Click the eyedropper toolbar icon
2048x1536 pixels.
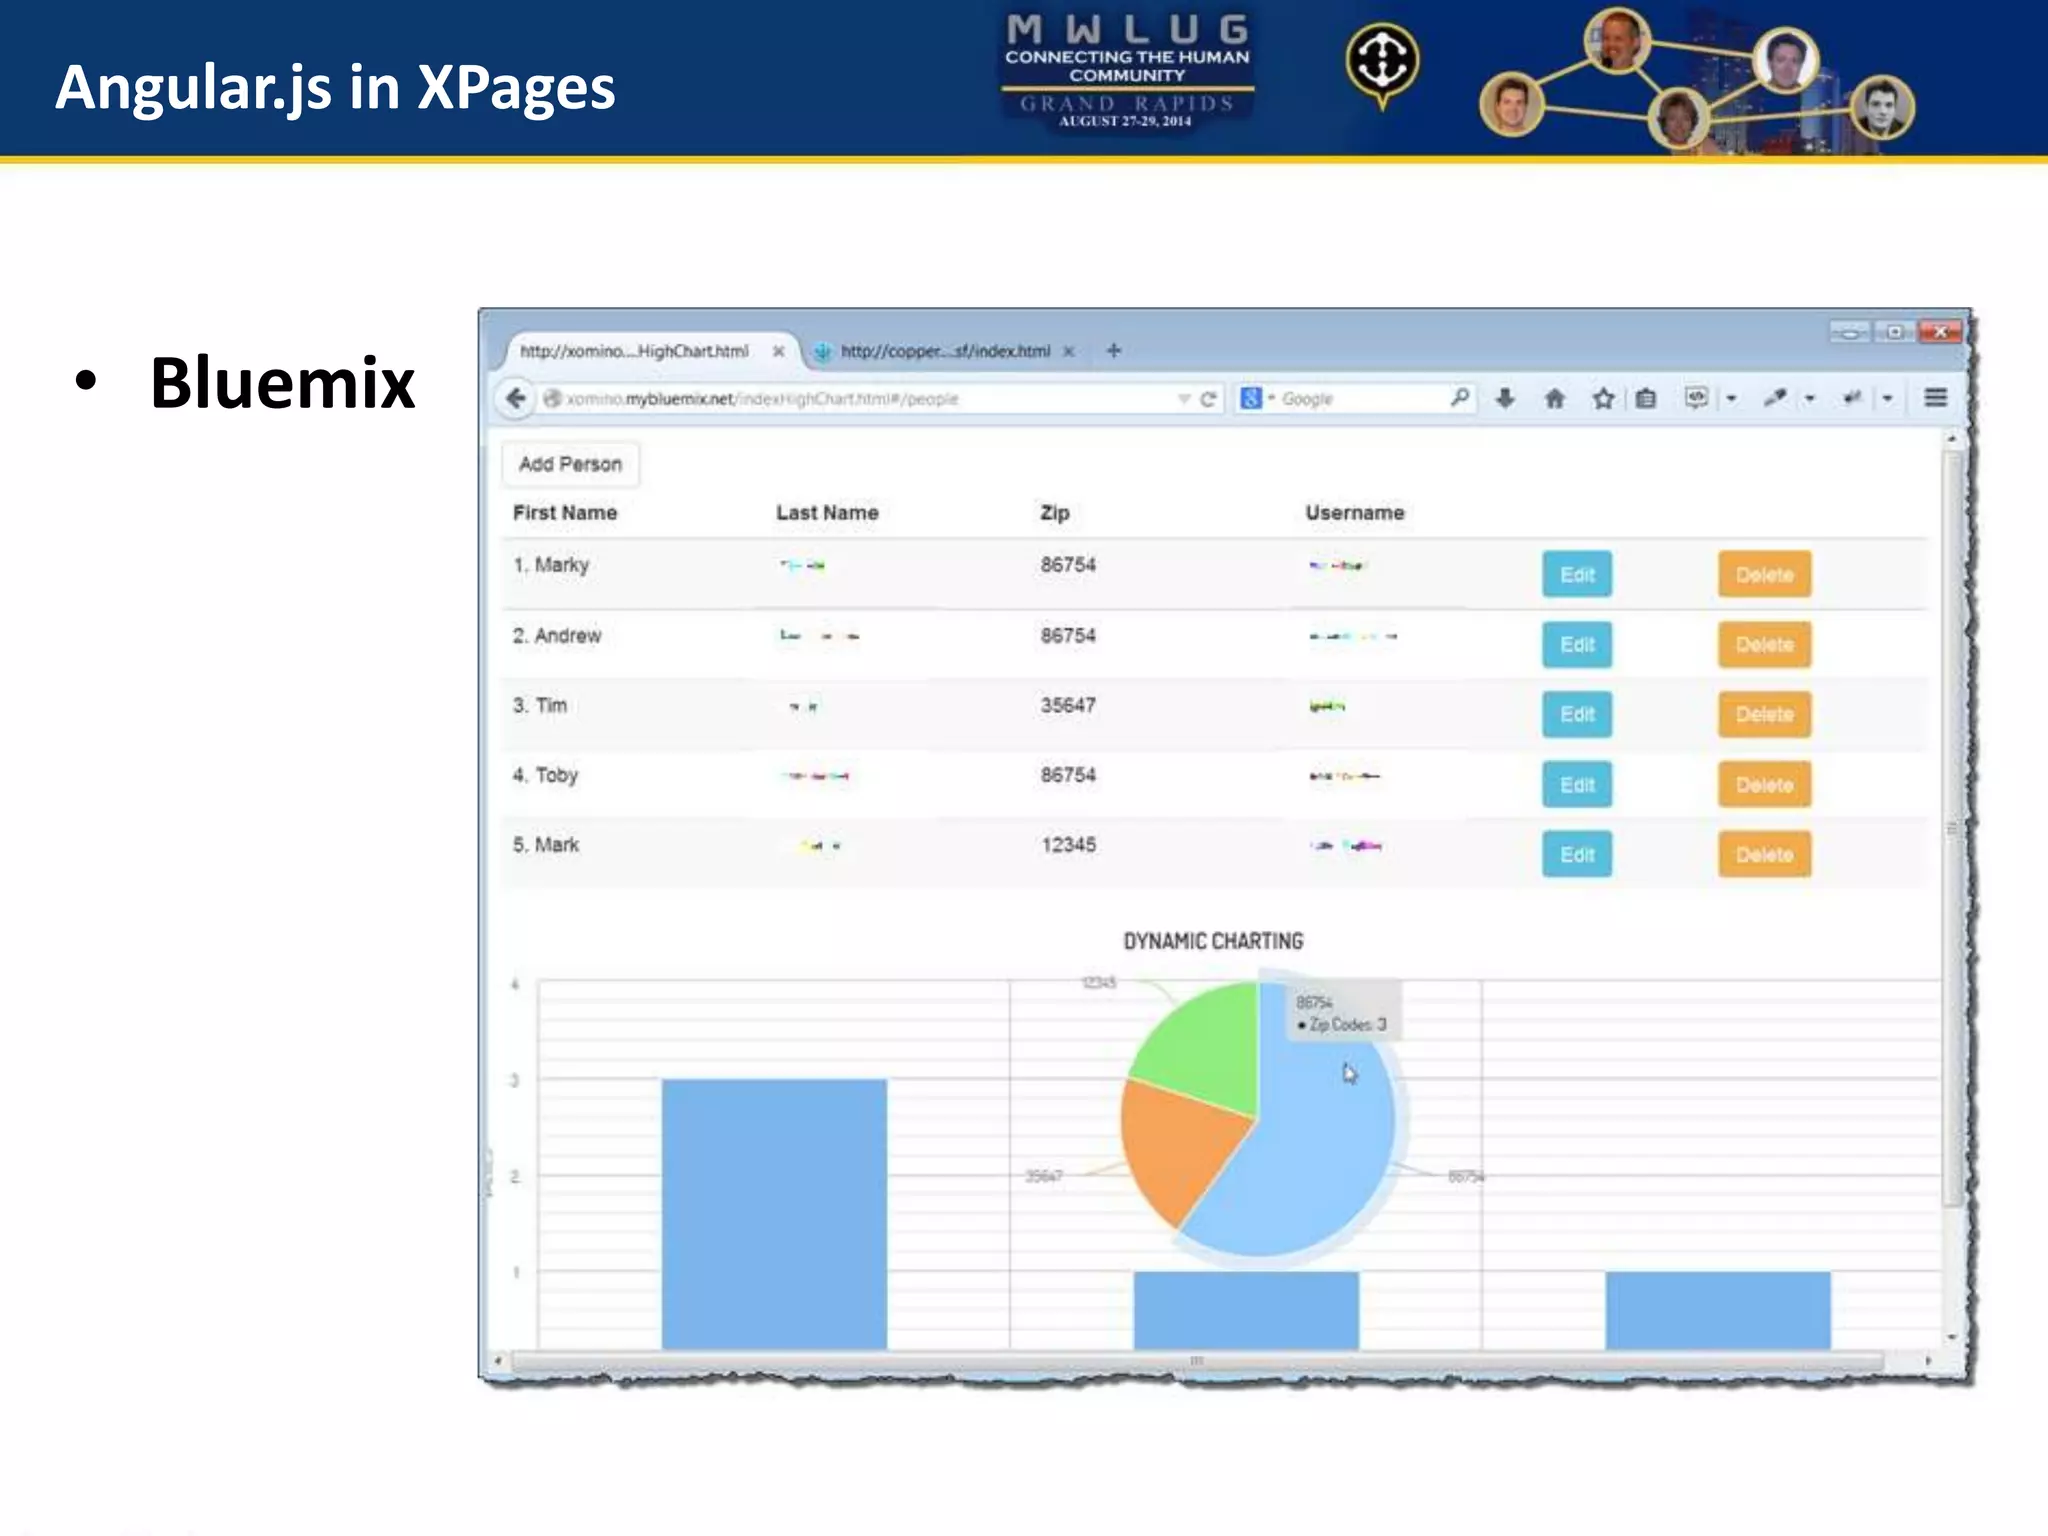tap(1775, 398)
